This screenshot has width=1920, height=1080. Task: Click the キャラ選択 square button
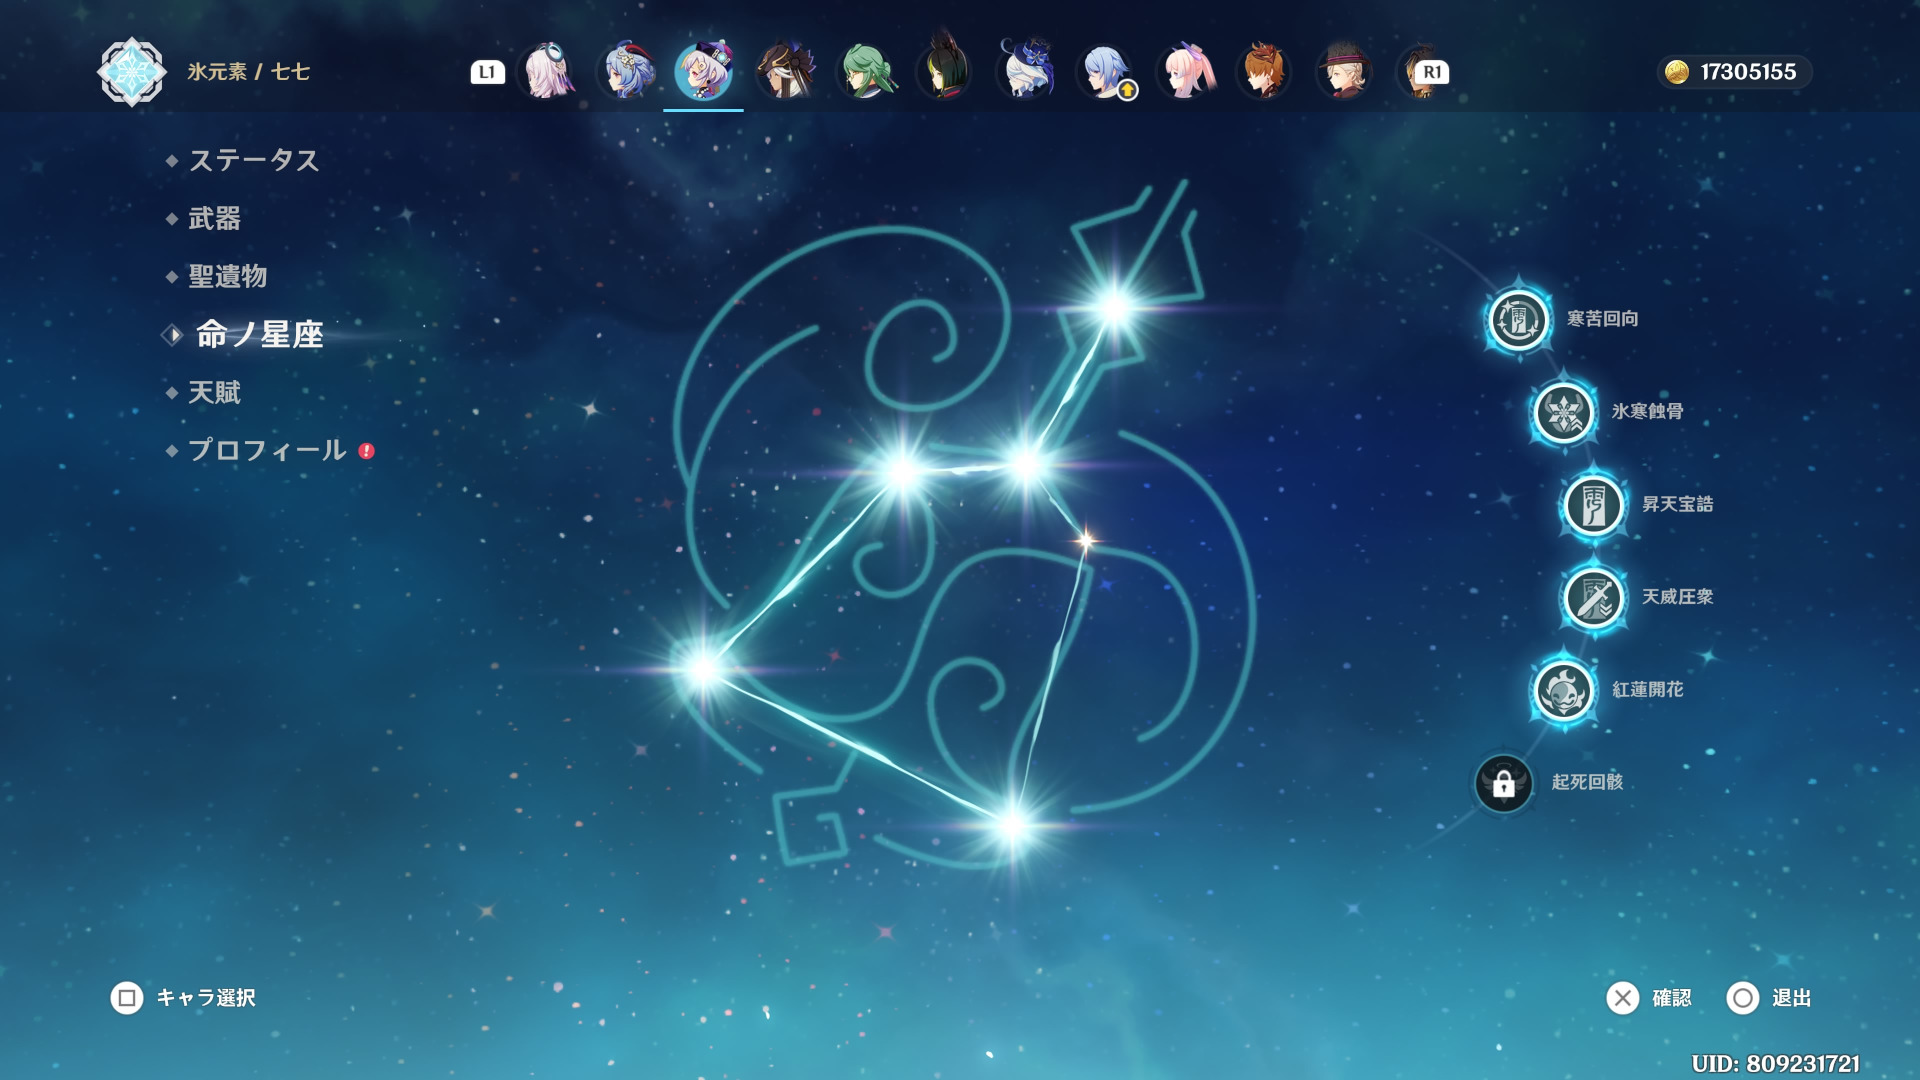tap(127, 998)
